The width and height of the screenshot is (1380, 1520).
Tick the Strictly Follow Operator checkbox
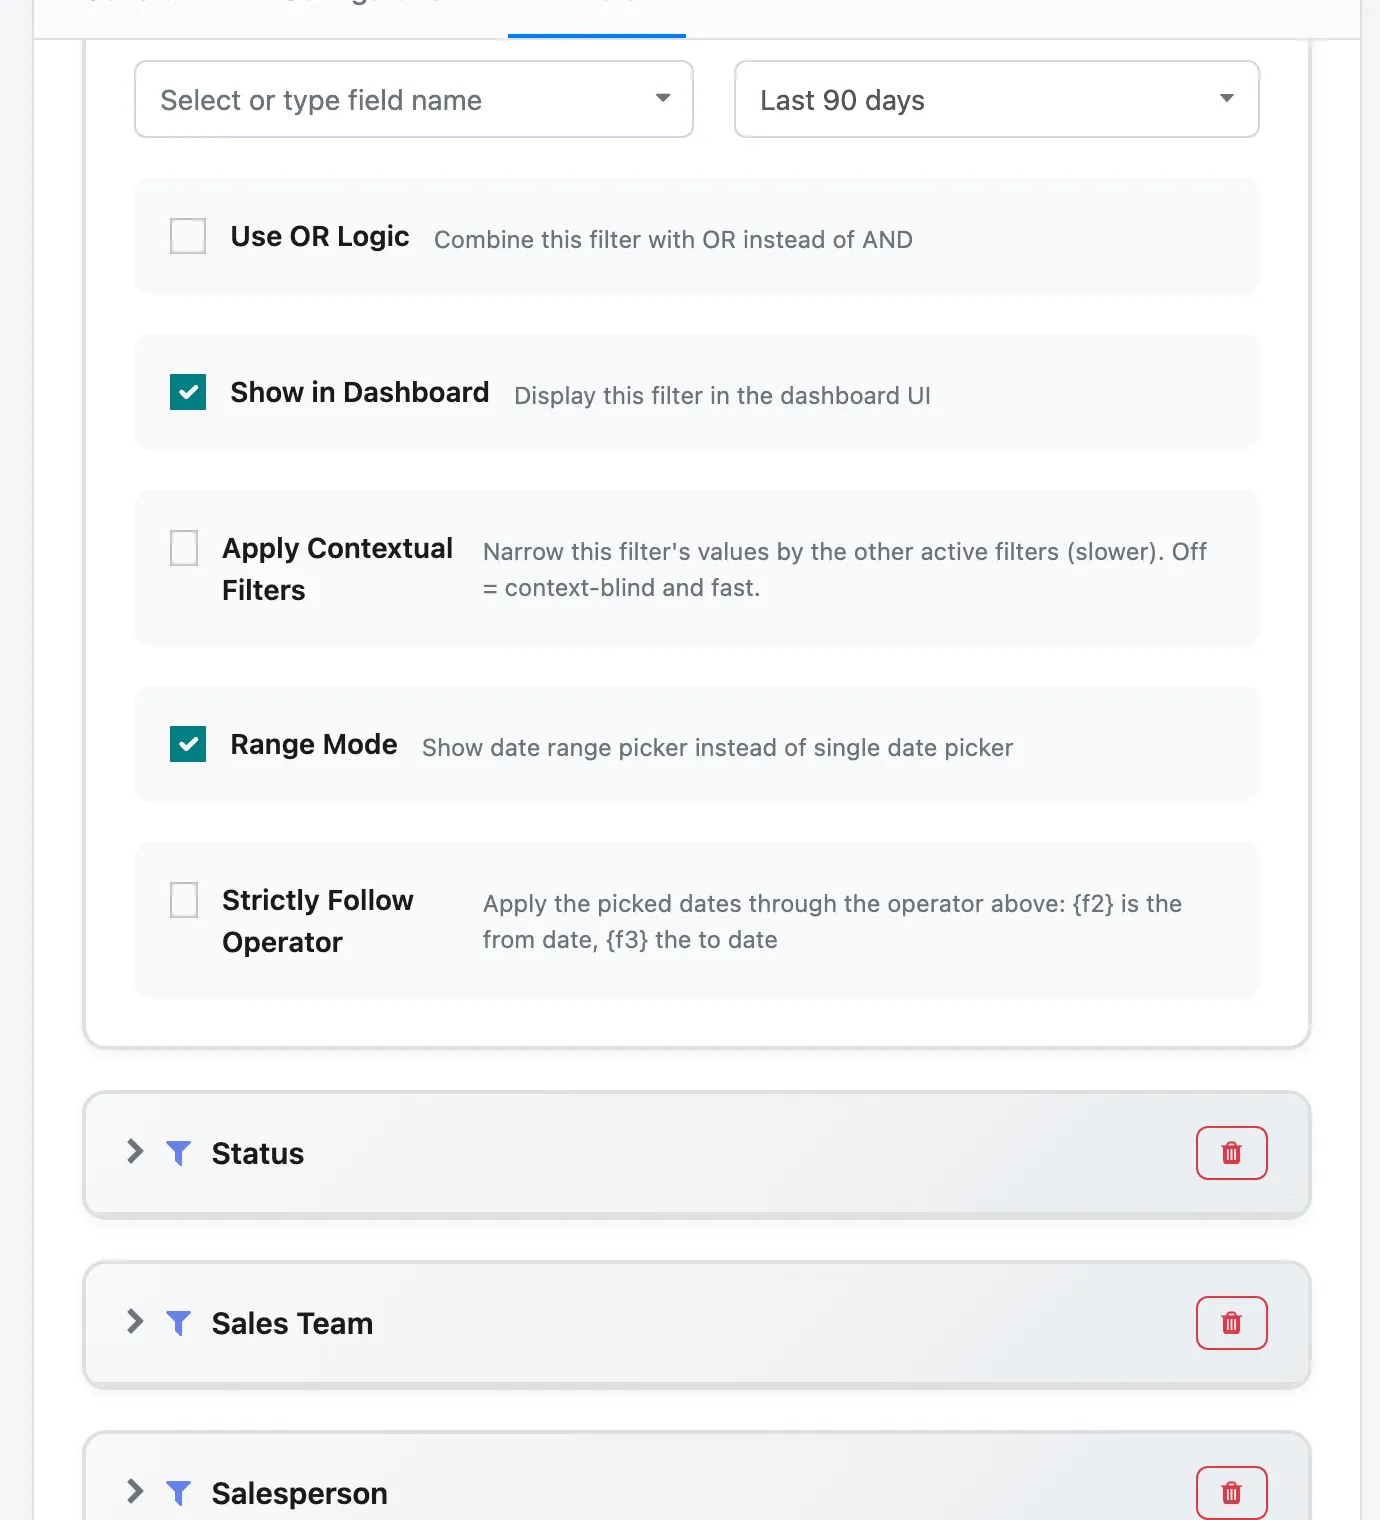pyautogui.click(x=184, y=900)
